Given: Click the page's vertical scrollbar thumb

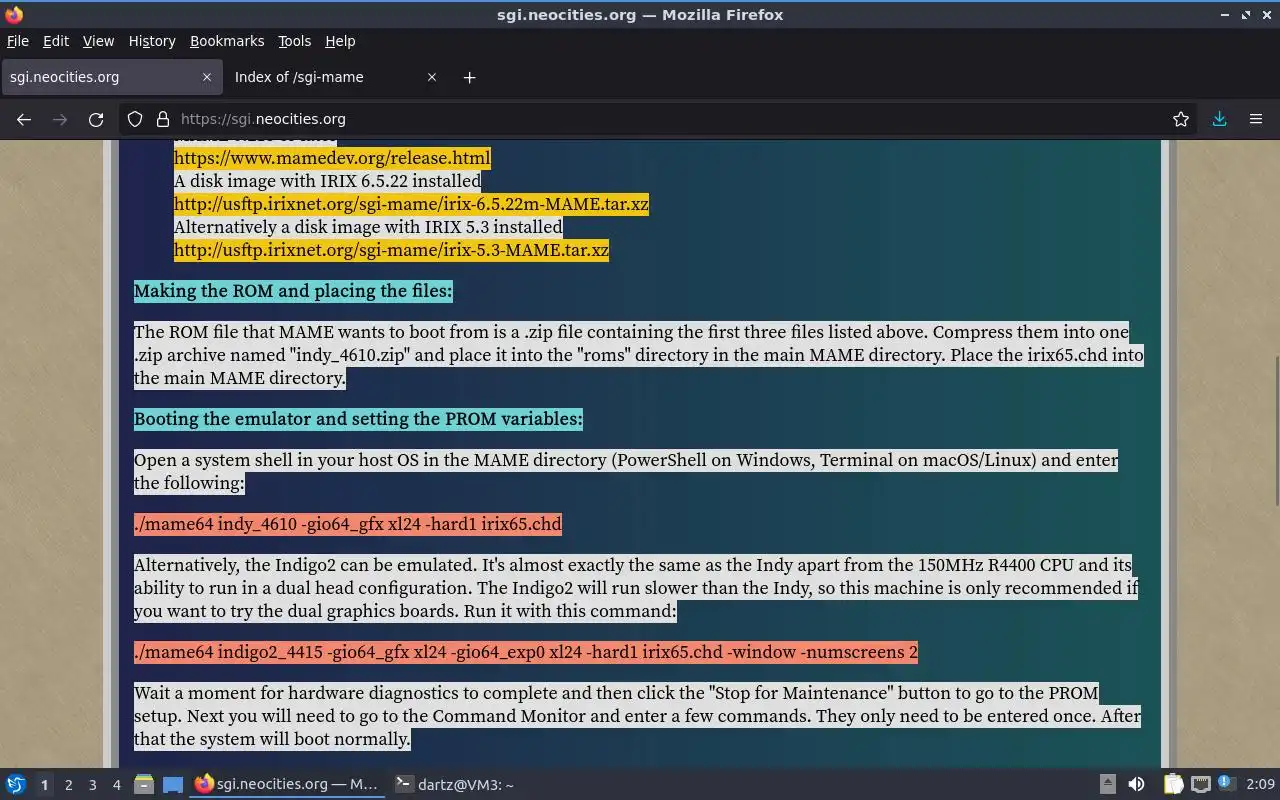Looking at the screenshot, I should pyautogui.click(x=1275, y=431).
